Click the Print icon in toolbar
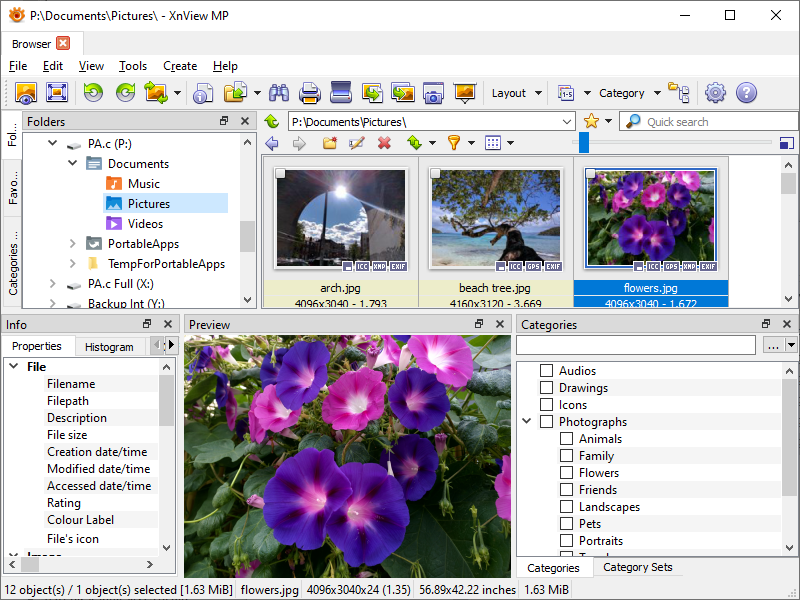 [x=310, y=93]
